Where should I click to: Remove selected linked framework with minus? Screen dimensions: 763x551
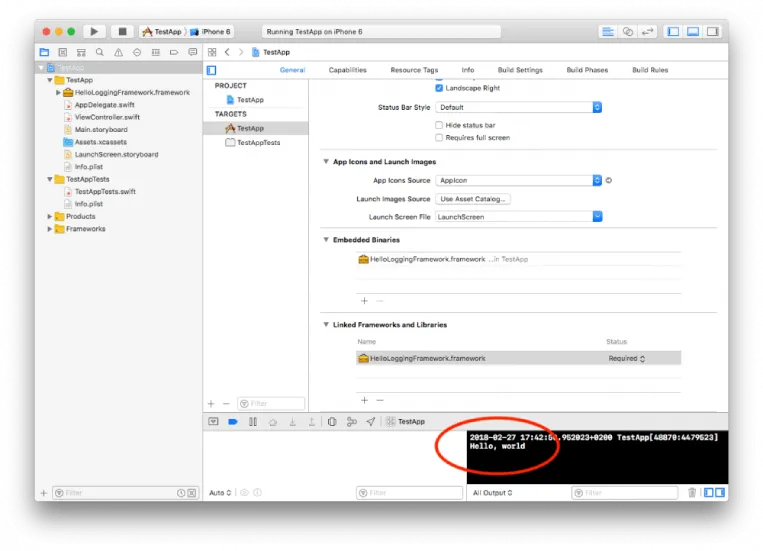[380, 400]
